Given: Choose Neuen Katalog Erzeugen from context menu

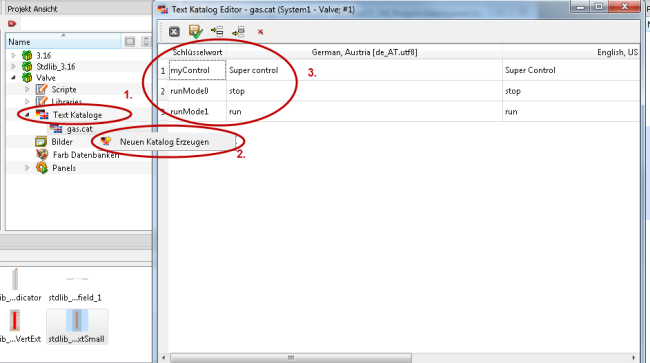Looking at the screenshot, I should [165, 142].
